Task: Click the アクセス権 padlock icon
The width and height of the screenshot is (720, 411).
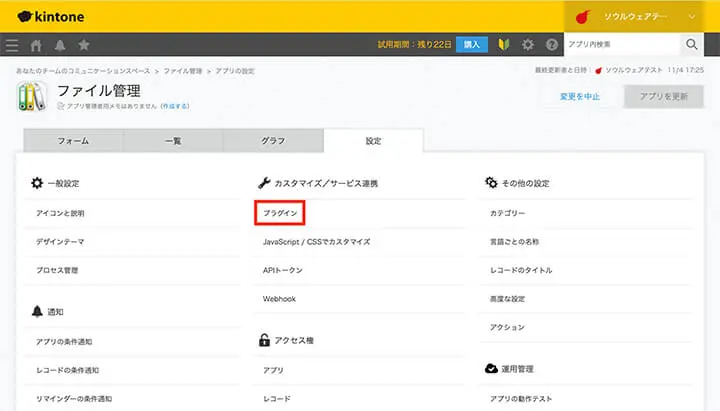Action: [264, 340]
